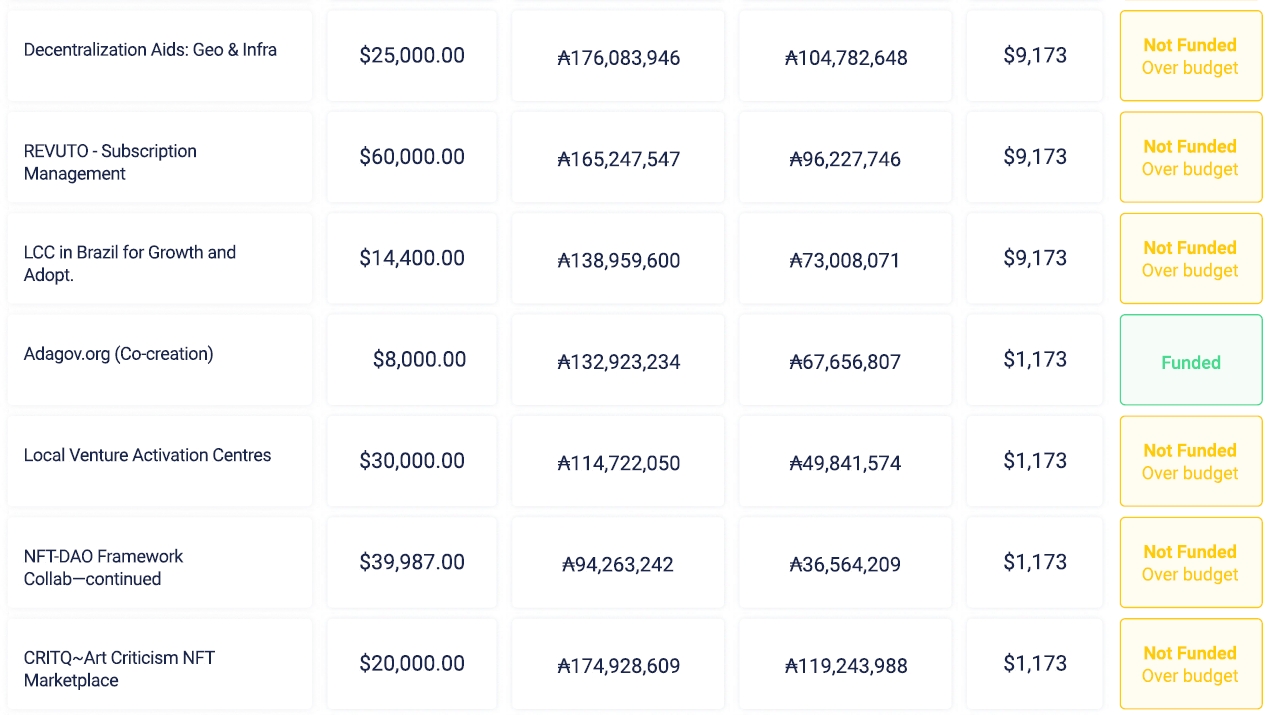The image size is (1272, 715).
Task: Click the $60,000.00 requested amount cell
Action: click(412, 157)
